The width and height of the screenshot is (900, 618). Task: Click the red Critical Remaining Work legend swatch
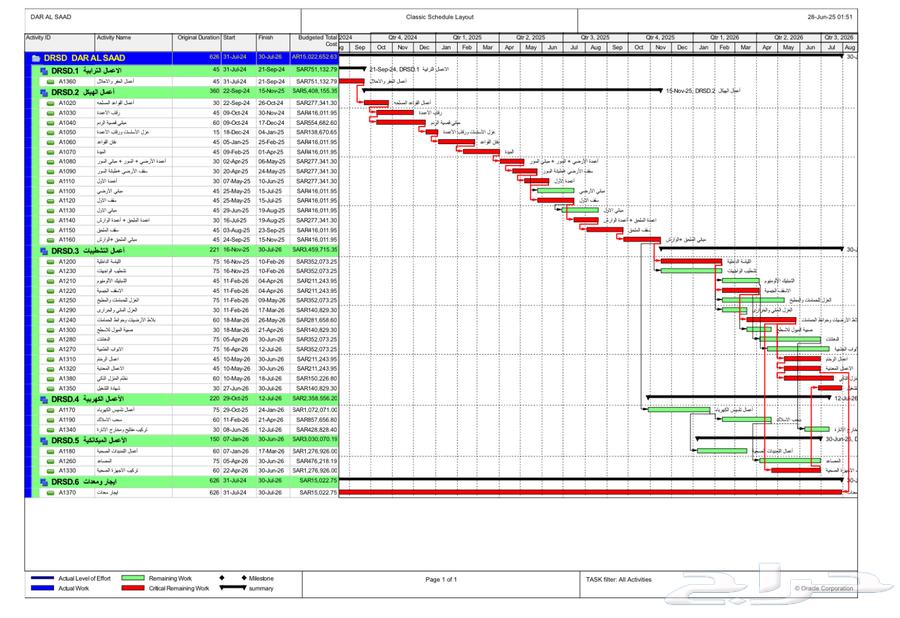tap(145, 589)
